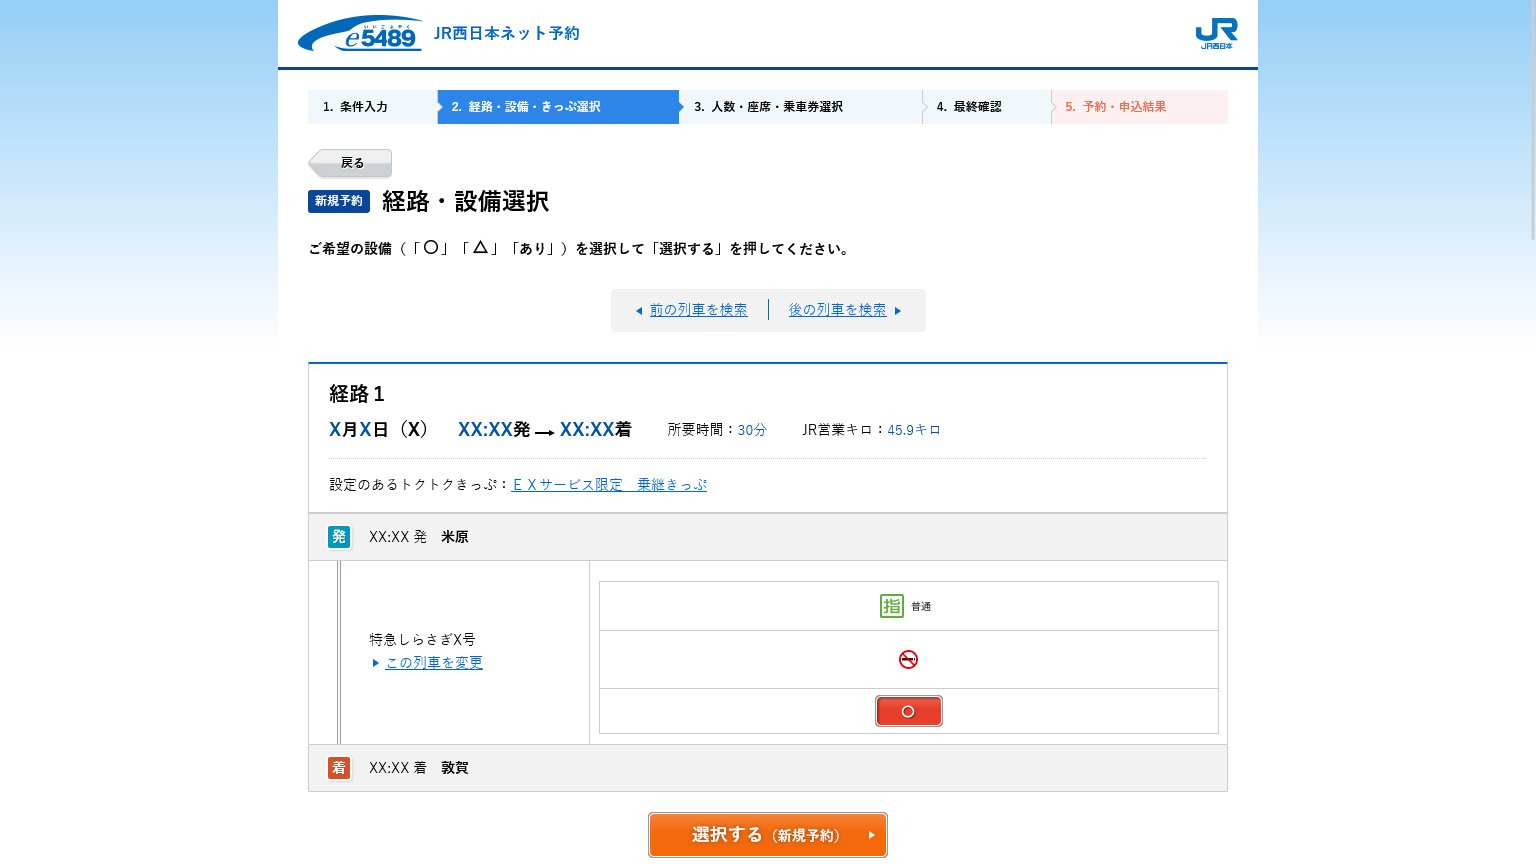Click the 新規予約 badge label
1536x864 pixels.
pyautogui.click(x=339, y=201)
